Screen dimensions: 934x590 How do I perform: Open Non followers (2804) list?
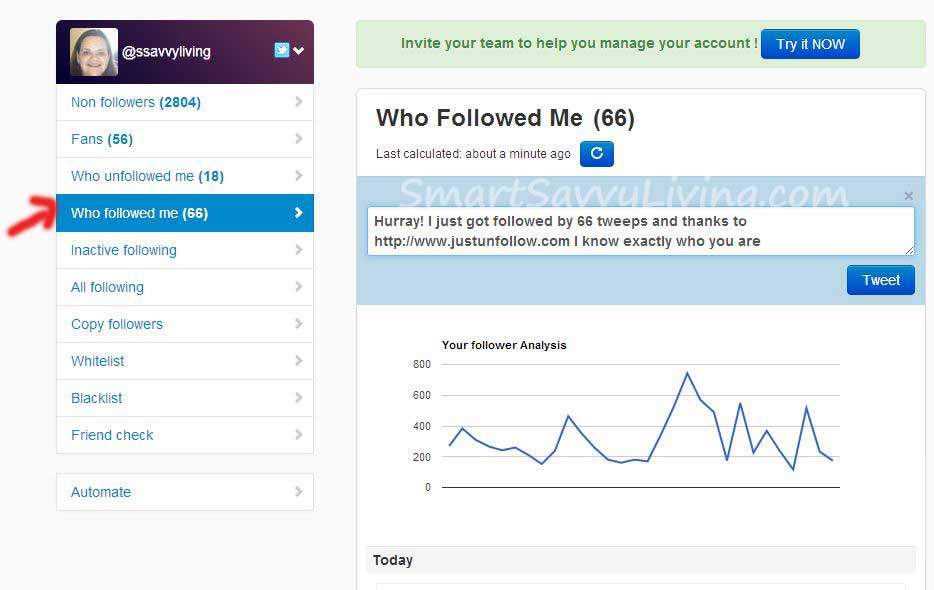click(185, 103)
